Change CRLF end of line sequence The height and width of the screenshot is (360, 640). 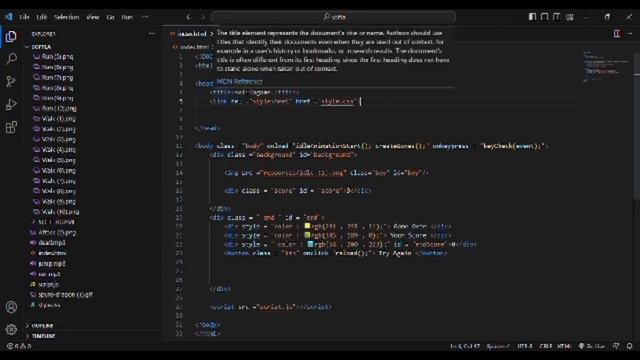click(545, 346)
